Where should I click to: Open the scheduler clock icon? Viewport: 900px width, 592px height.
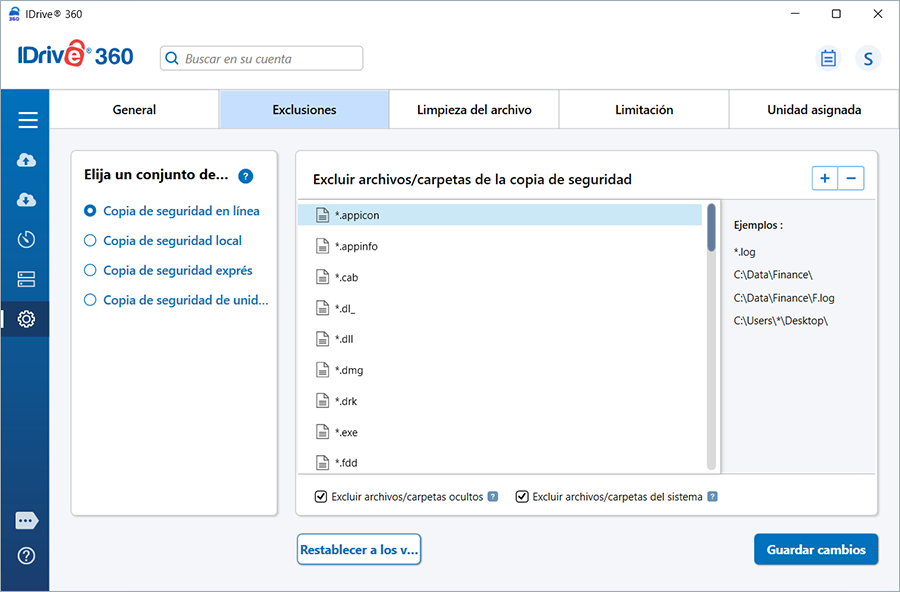click(x=27, y=240)
